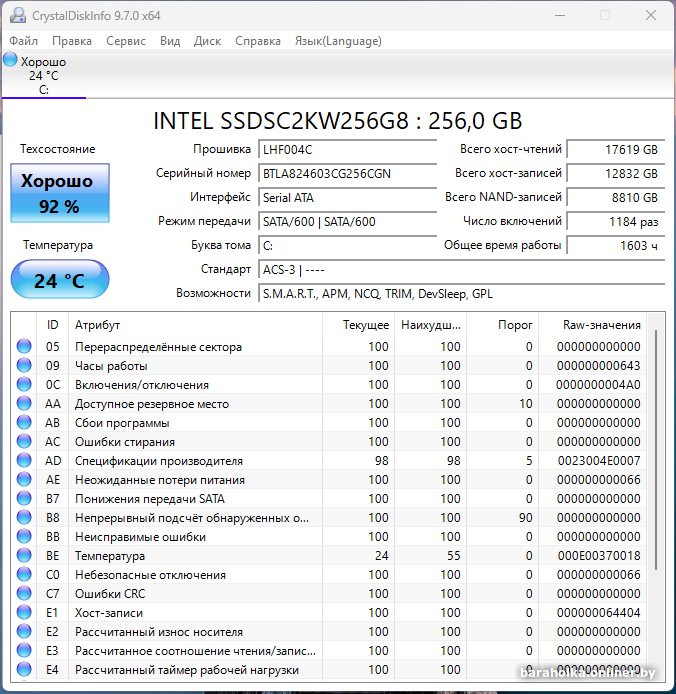Viewport: 676px width, 694px height.
Task: Click status orb for AD Спецификации производителя
Action: (24, 460)
